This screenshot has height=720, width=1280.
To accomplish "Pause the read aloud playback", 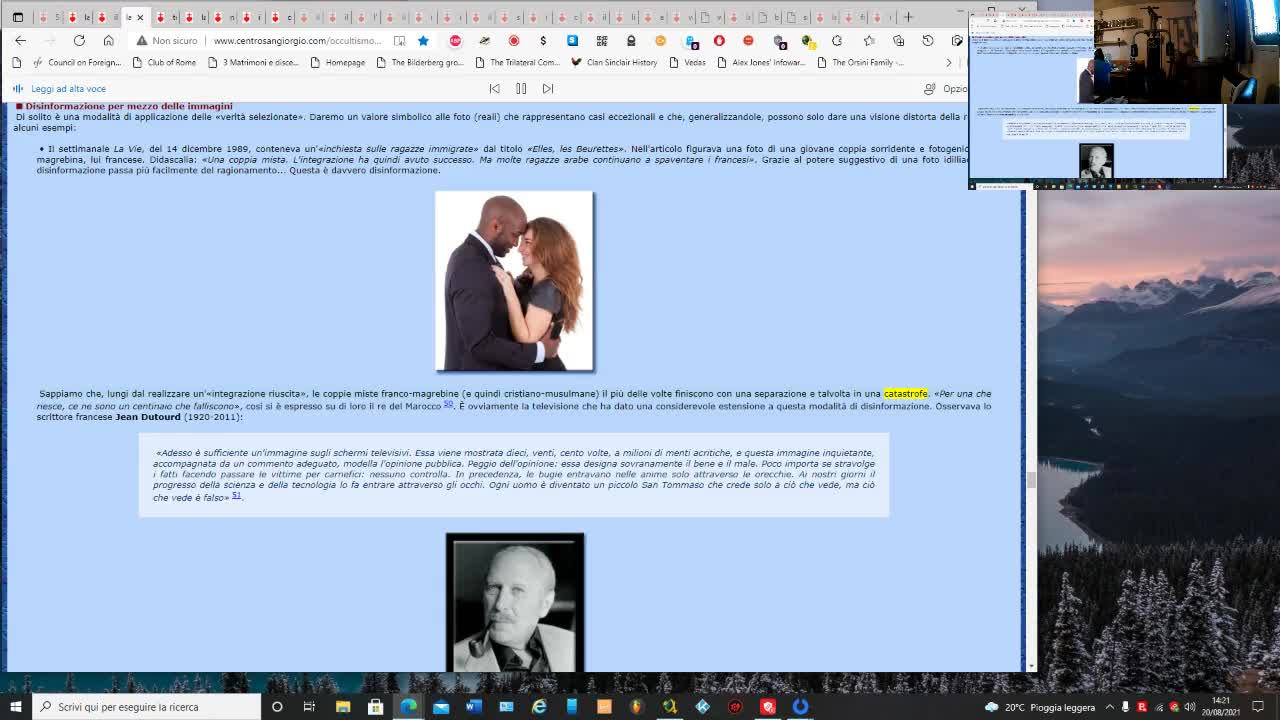I will (x=521, y=89).
